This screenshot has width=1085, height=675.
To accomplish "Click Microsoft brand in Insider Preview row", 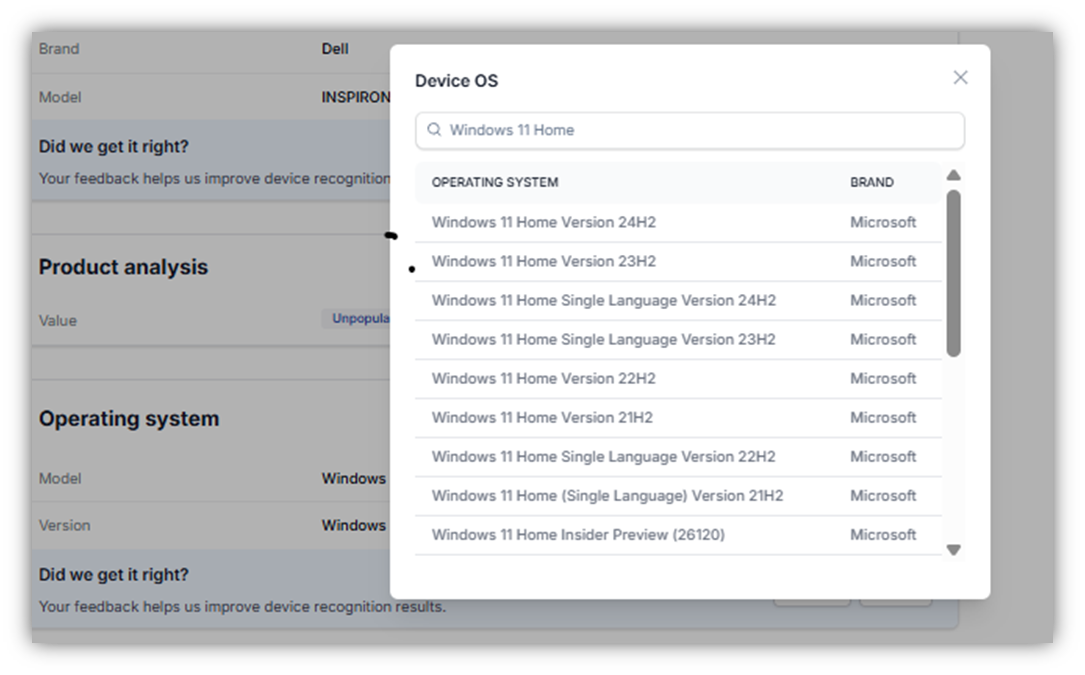I will coord(883,535).
